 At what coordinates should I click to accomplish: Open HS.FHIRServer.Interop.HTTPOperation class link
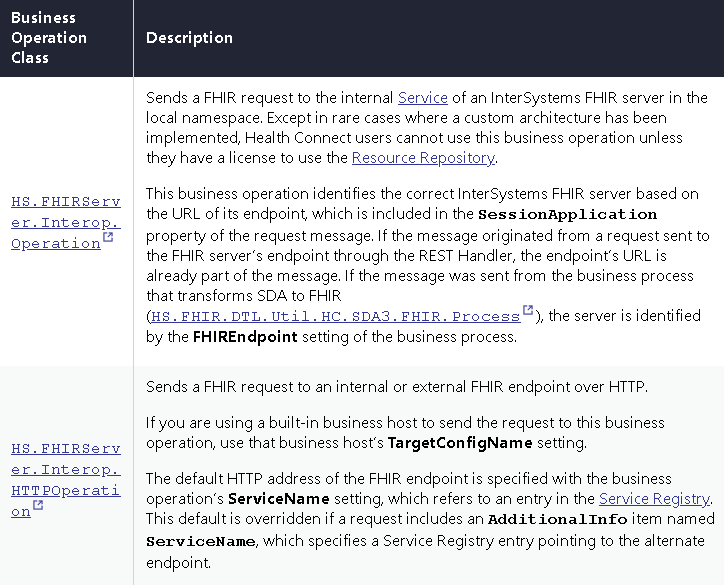pos(65,480)
